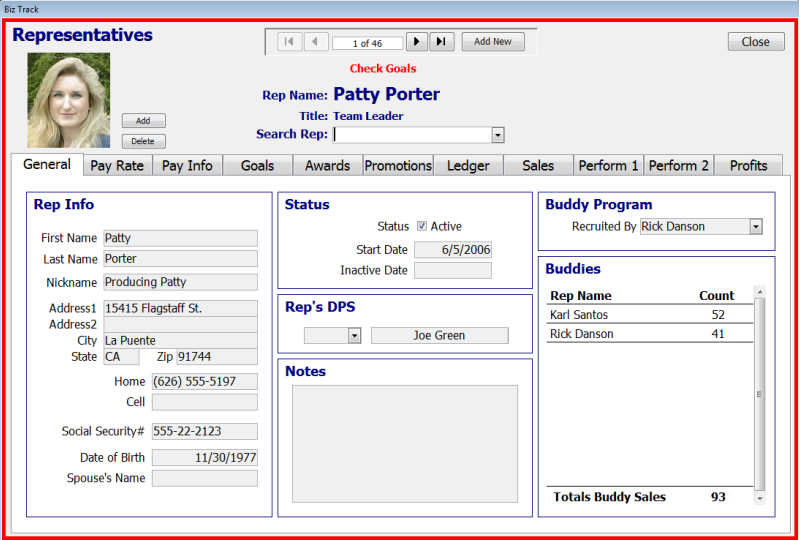Go to the first record
Screen dimensions: 800x540
[289, 42]
